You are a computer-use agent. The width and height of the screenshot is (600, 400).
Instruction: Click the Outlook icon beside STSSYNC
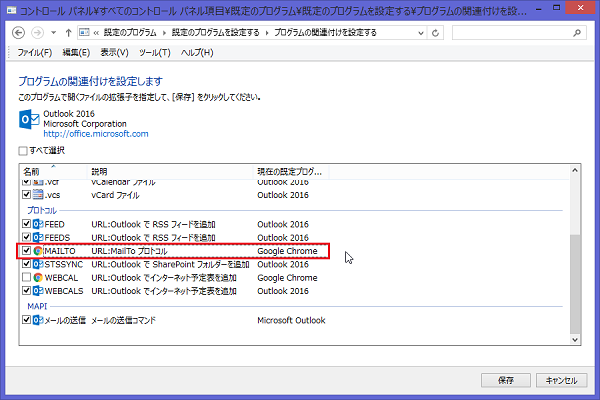[x=38, y=264]
